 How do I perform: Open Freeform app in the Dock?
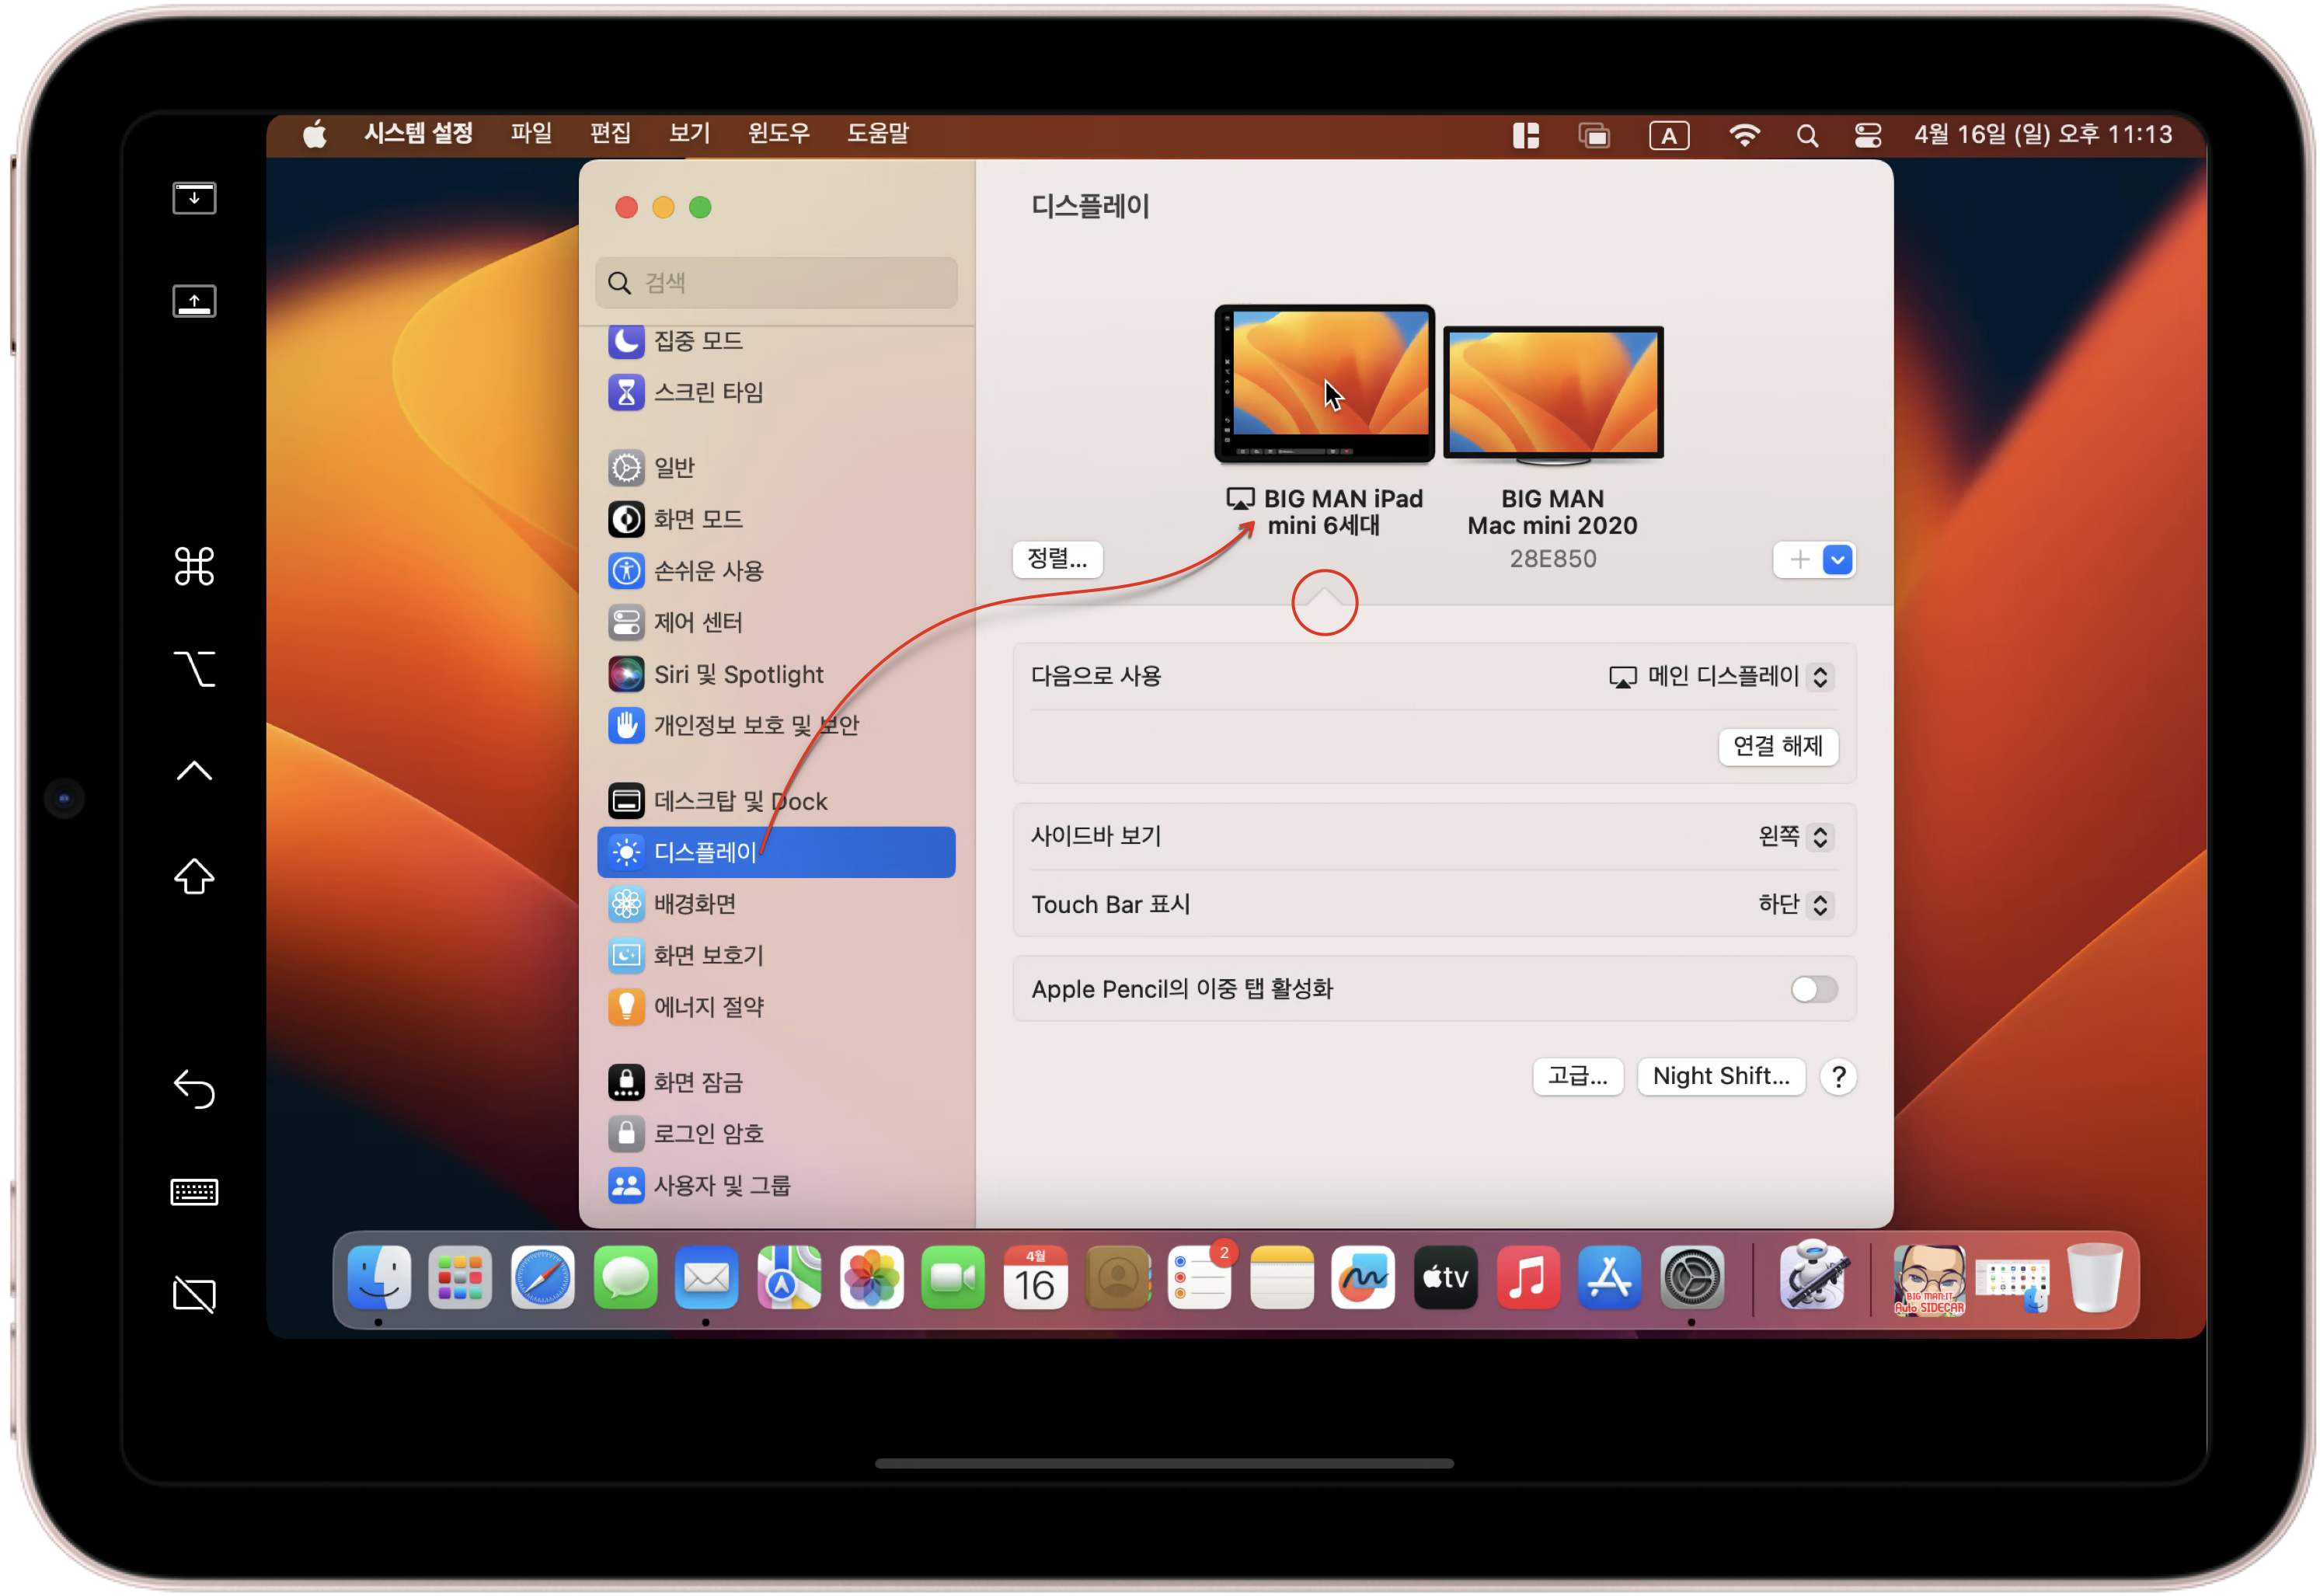[x=1362, y=1278]
